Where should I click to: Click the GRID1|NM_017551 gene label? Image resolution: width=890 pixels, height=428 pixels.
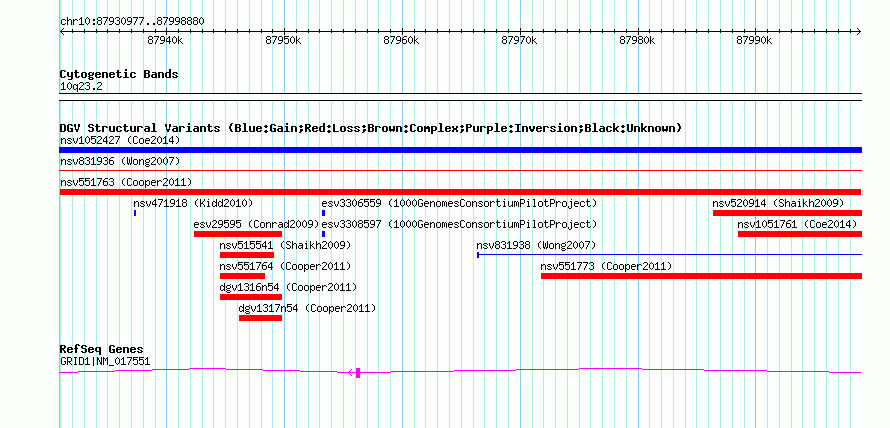click(105, 361)
